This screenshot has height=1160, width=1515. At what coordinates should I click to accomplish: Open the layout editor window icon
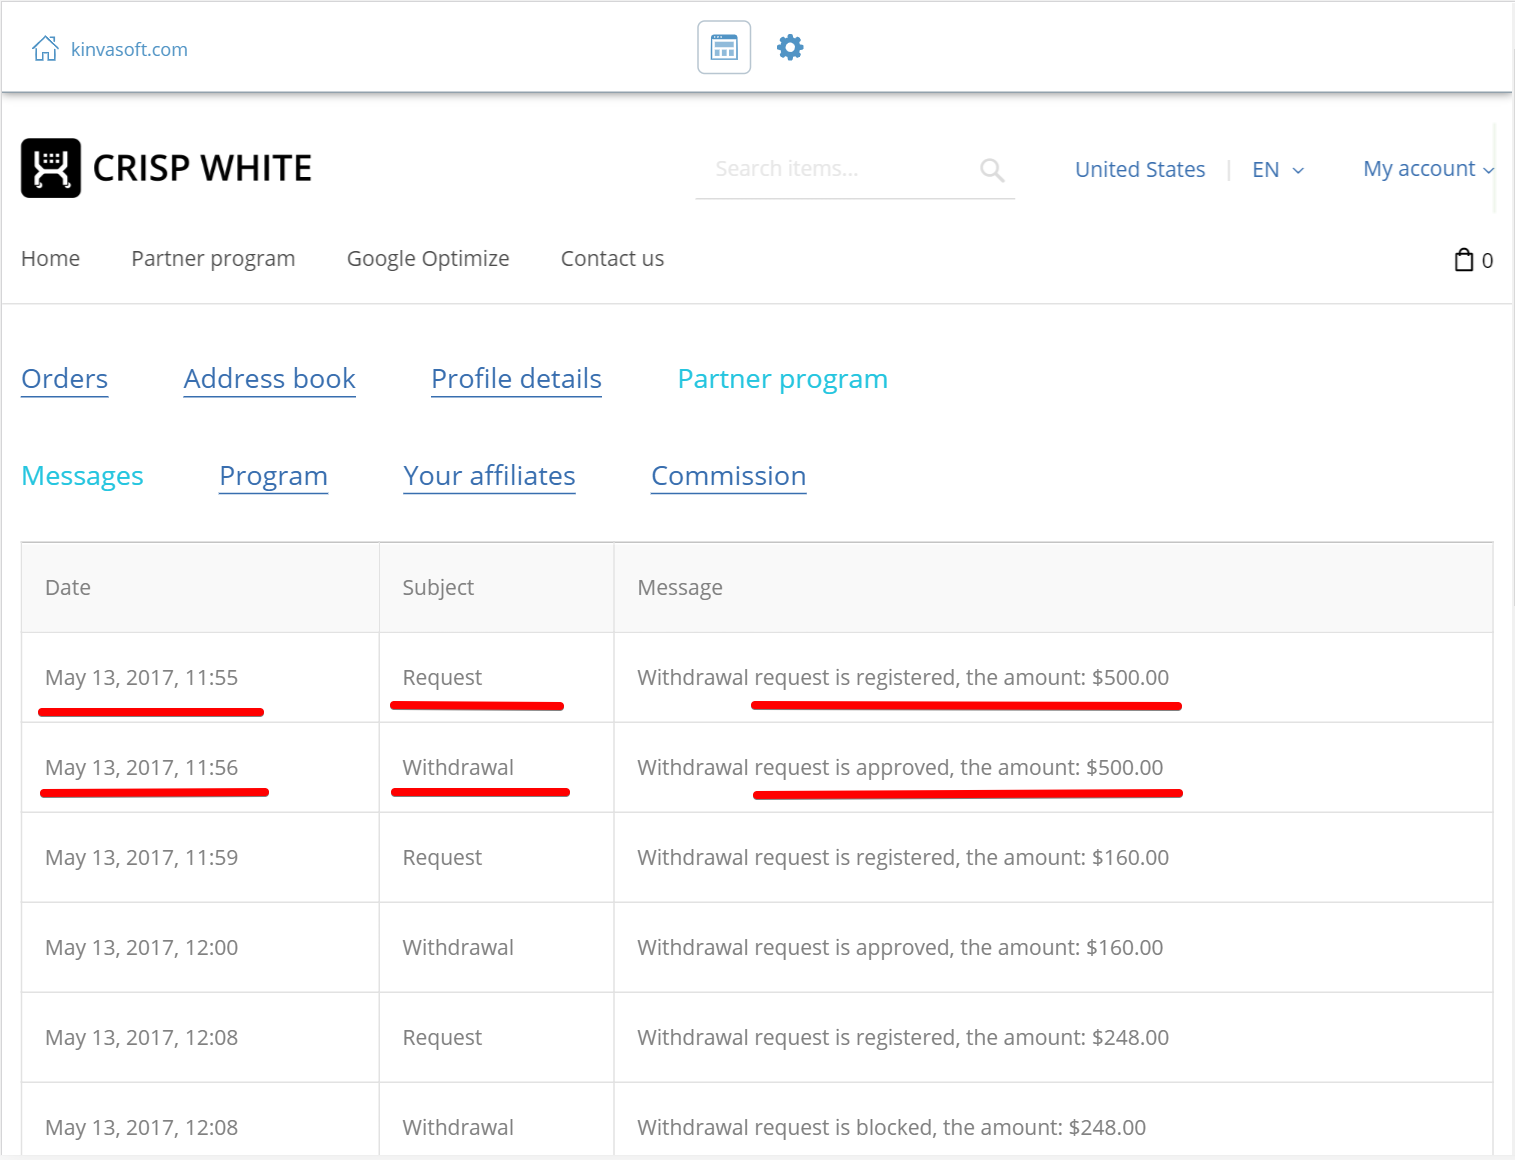[x=723, y=47]
